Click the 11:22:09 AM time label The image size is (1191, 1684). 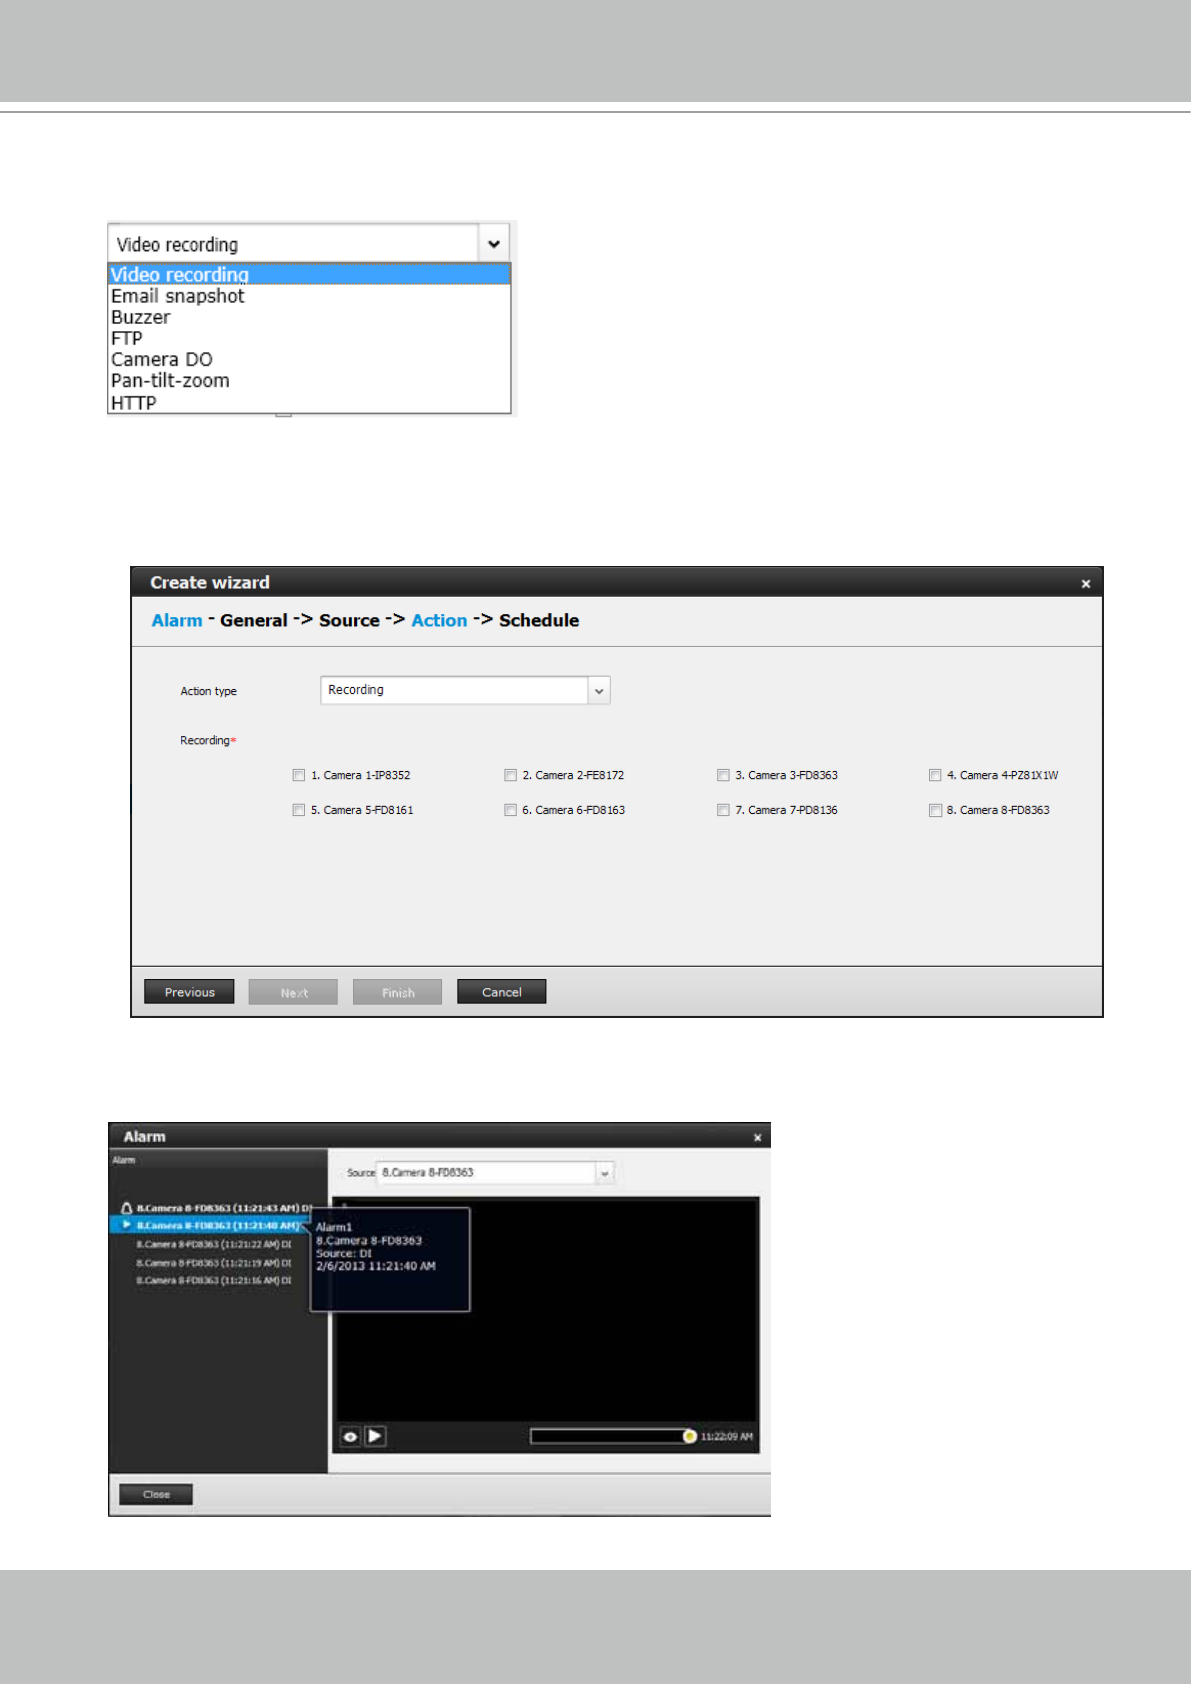pos(727,1437)
